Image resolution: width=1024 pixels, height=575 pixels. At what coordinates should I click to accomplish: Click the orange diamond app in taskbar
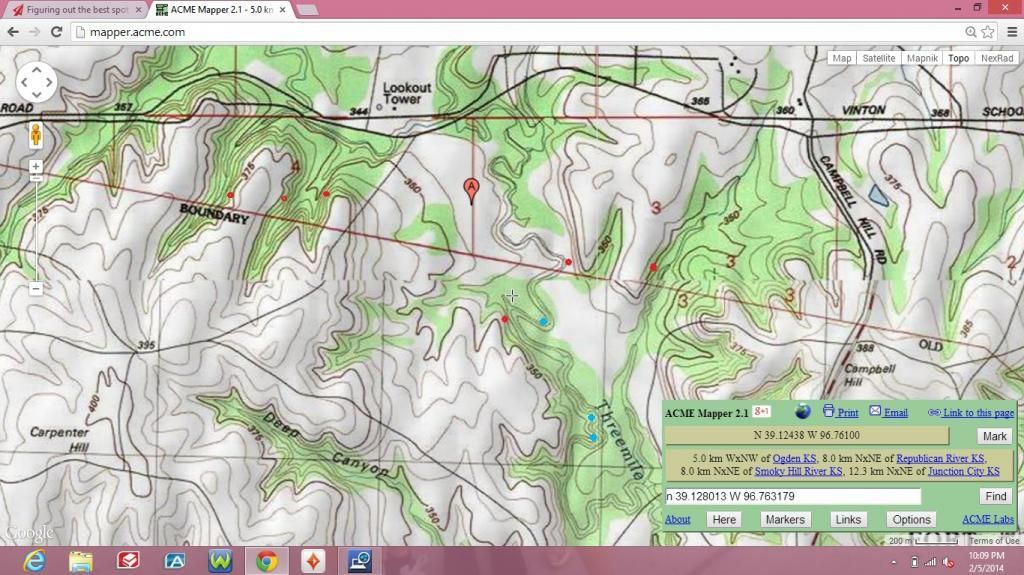pyautogui.click(x=313, y=561)
